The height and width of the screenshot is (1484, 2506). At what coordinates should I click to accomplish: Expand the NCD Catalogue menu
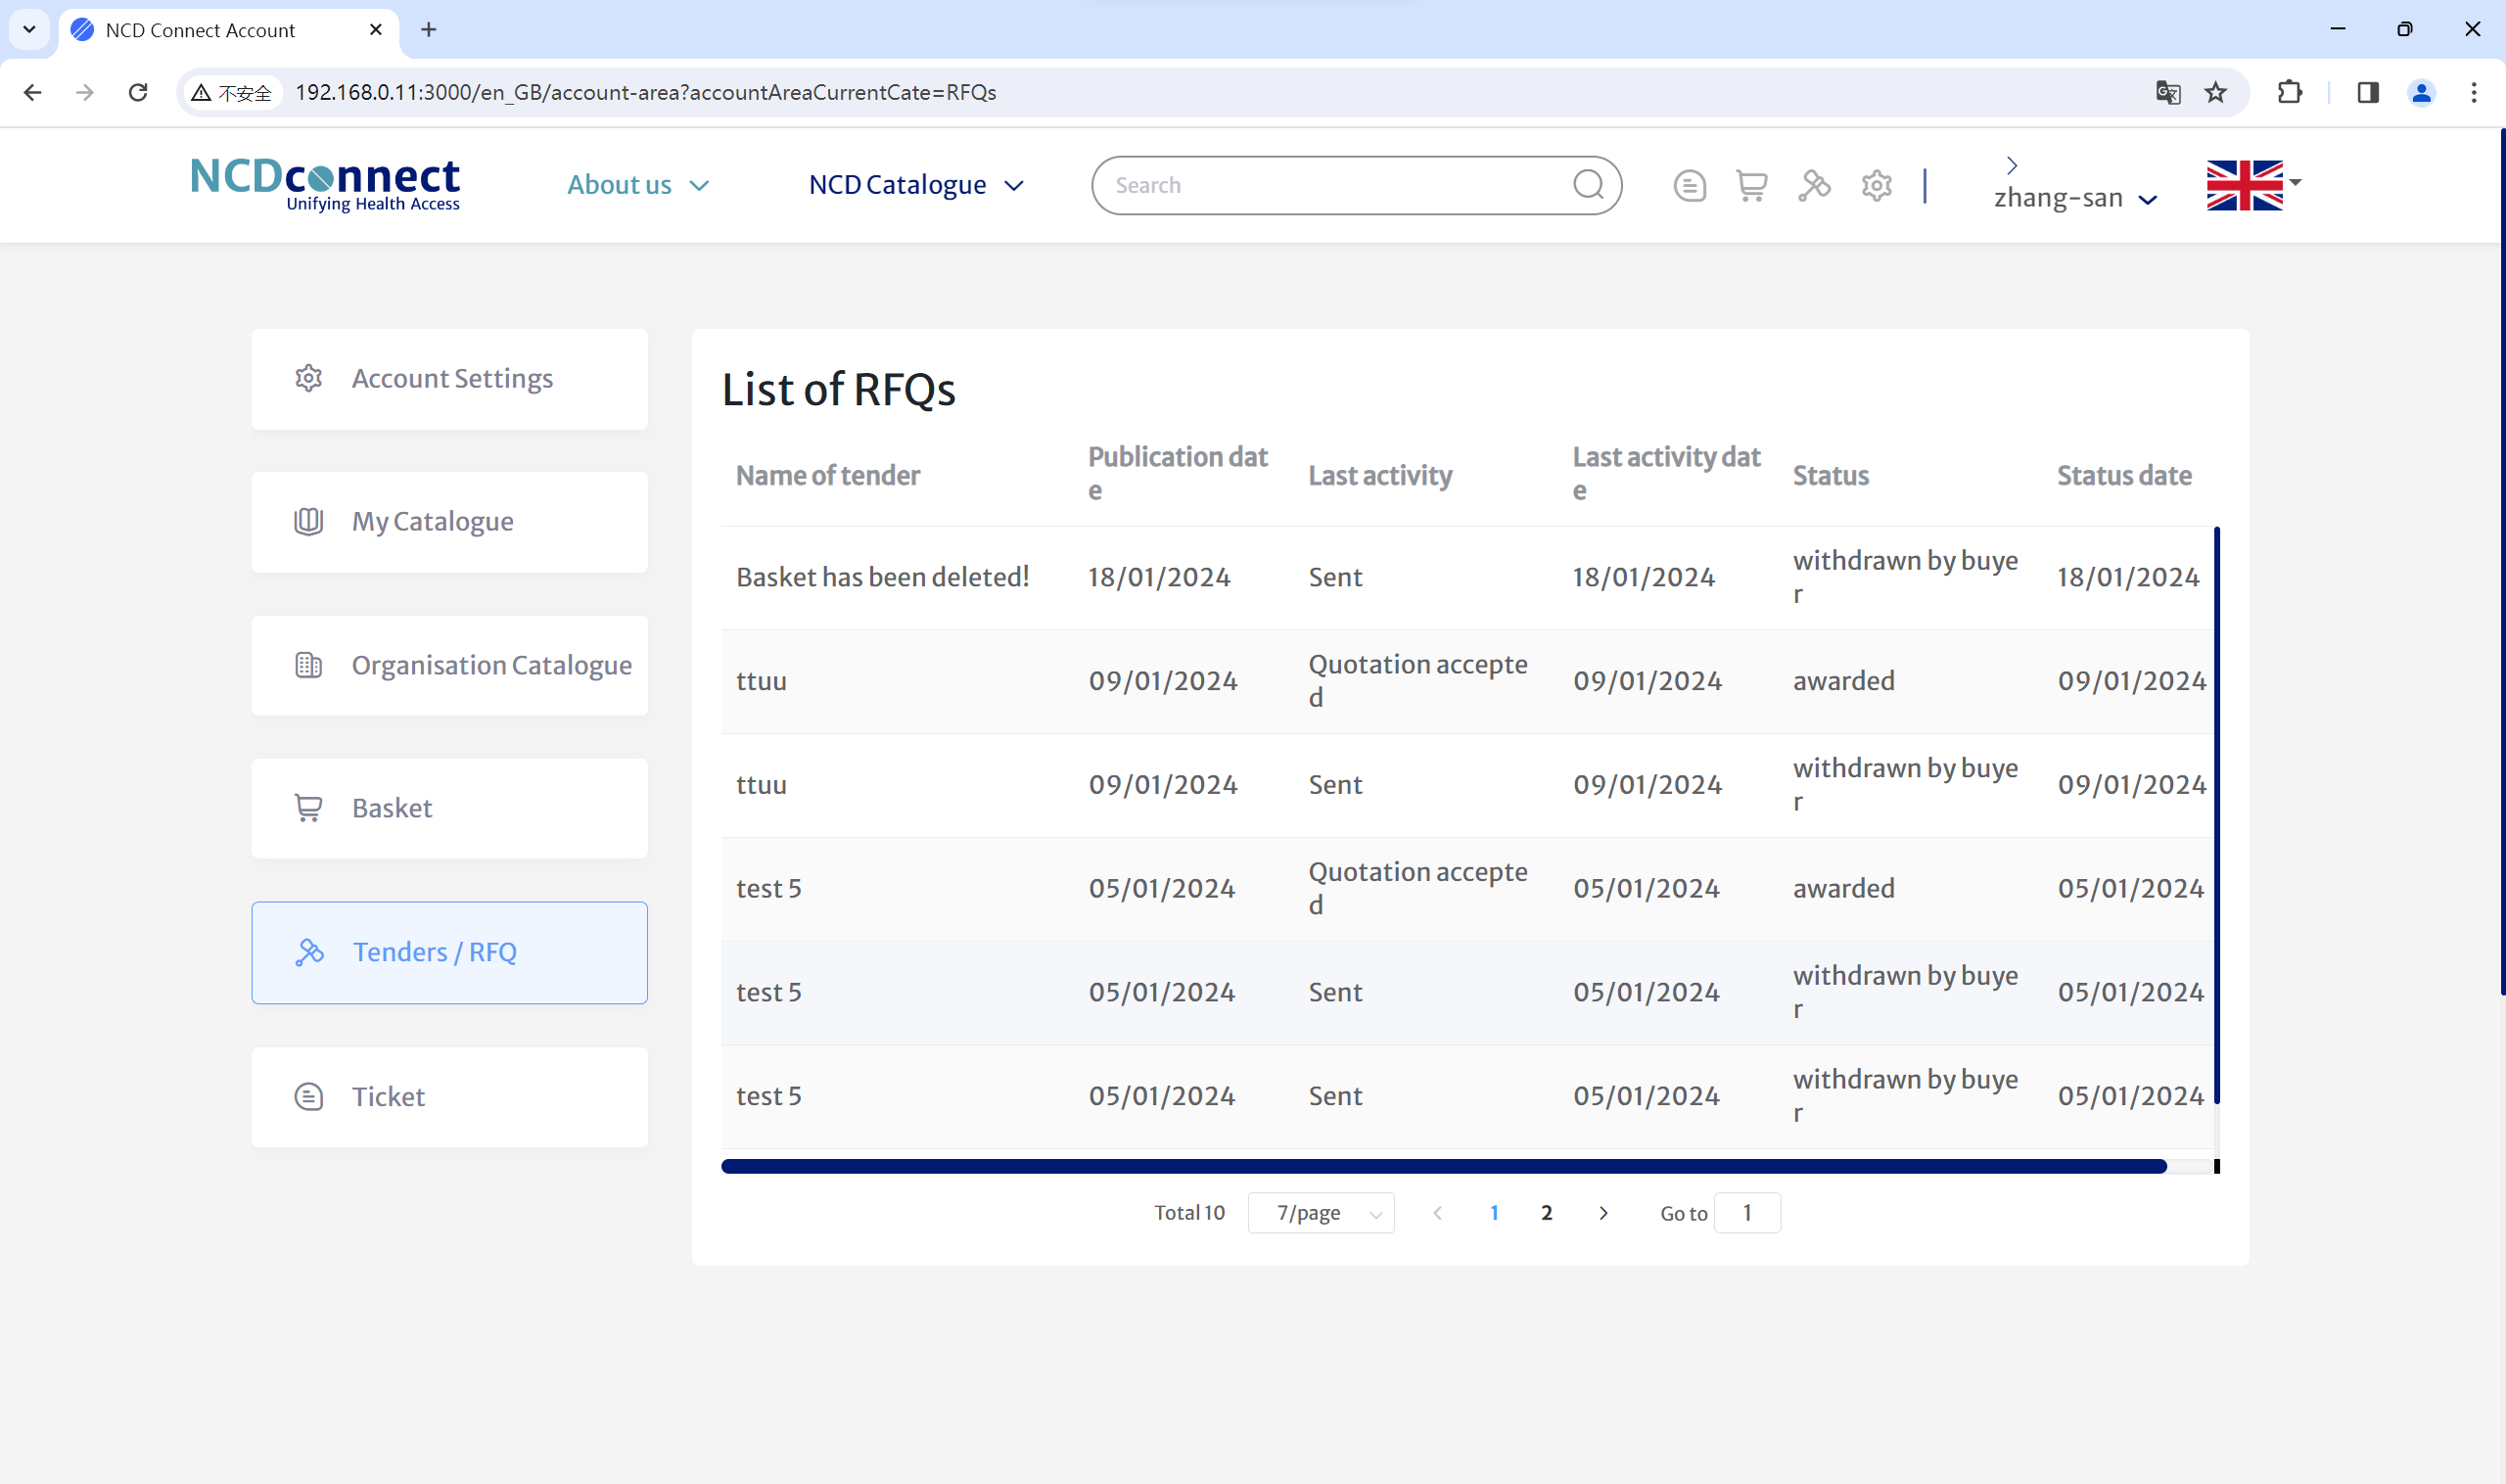(916, 185)
